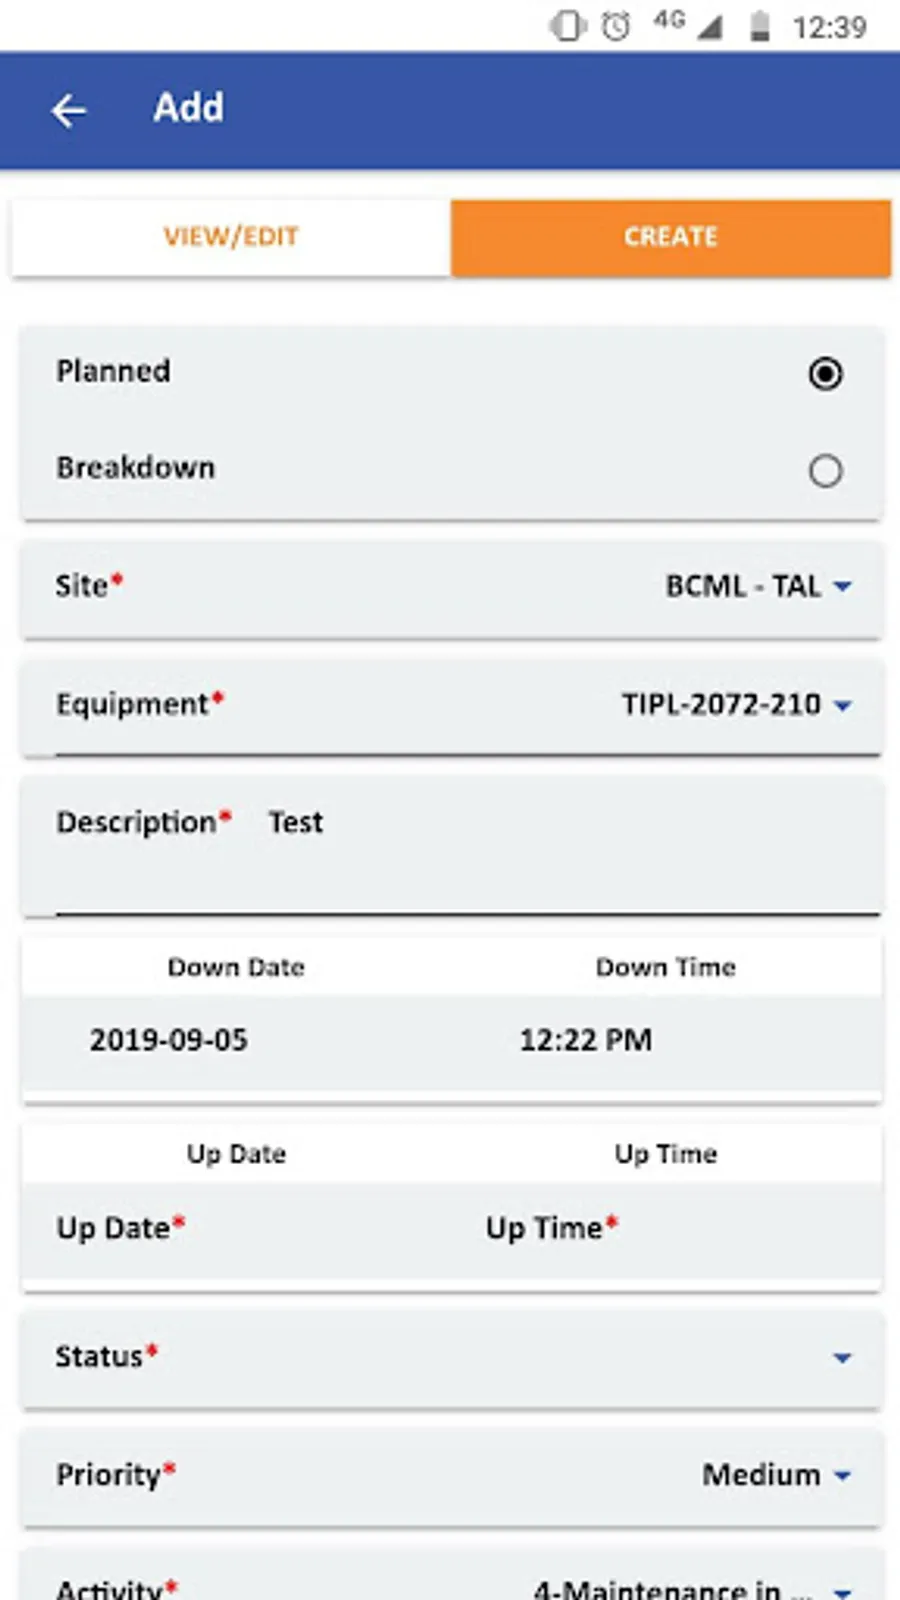
Task: Switch to the CREATE tab
Action: coord(671,237)
